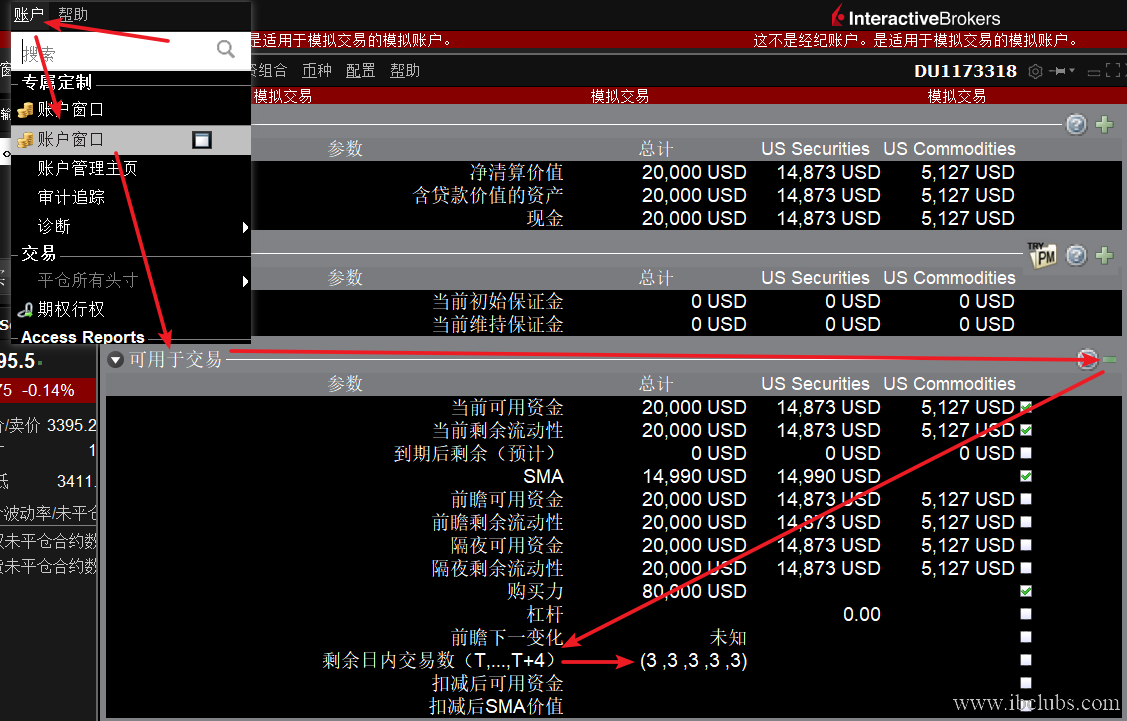Screen dimensions: 1127x721
Task: Click the 80,000 USD buying power value
Action: coord(694,592)
